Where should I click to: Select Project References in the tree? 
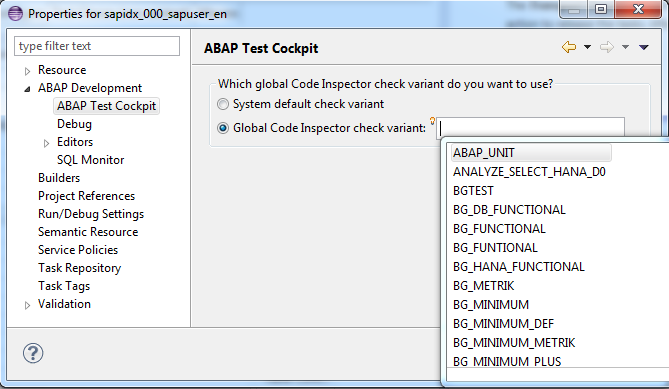(86, 196)
